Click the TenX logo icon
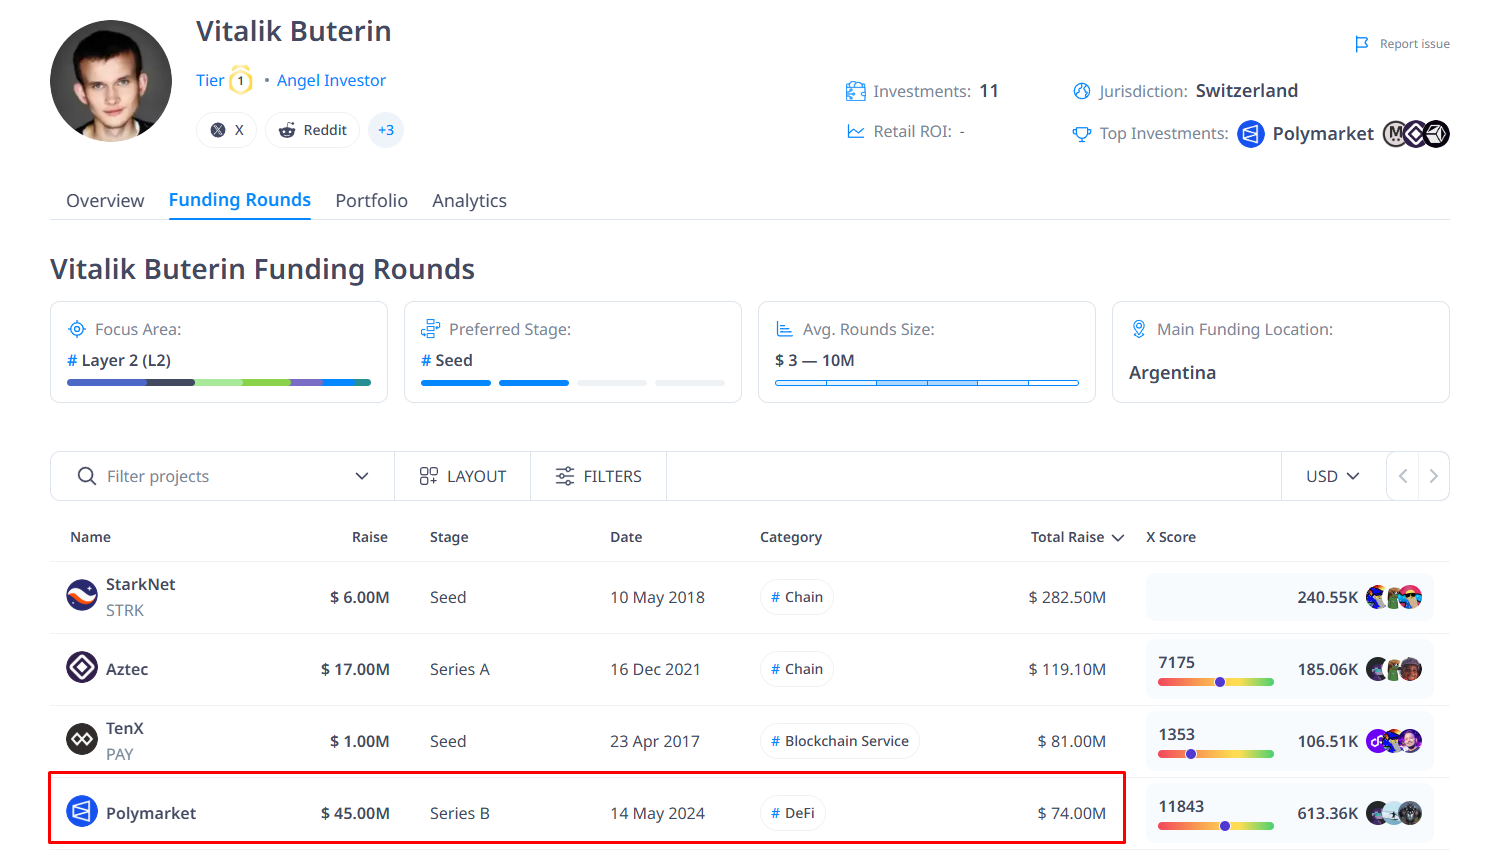Viewport: 1505px width, 853px height. pyautogui.click(x=82, y=739)
